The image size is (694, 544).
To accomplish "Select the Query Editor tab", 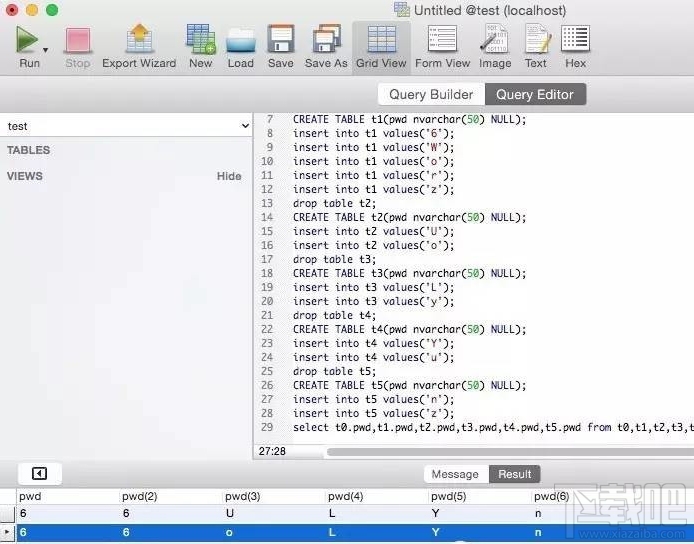I will (x=535, y=94).
